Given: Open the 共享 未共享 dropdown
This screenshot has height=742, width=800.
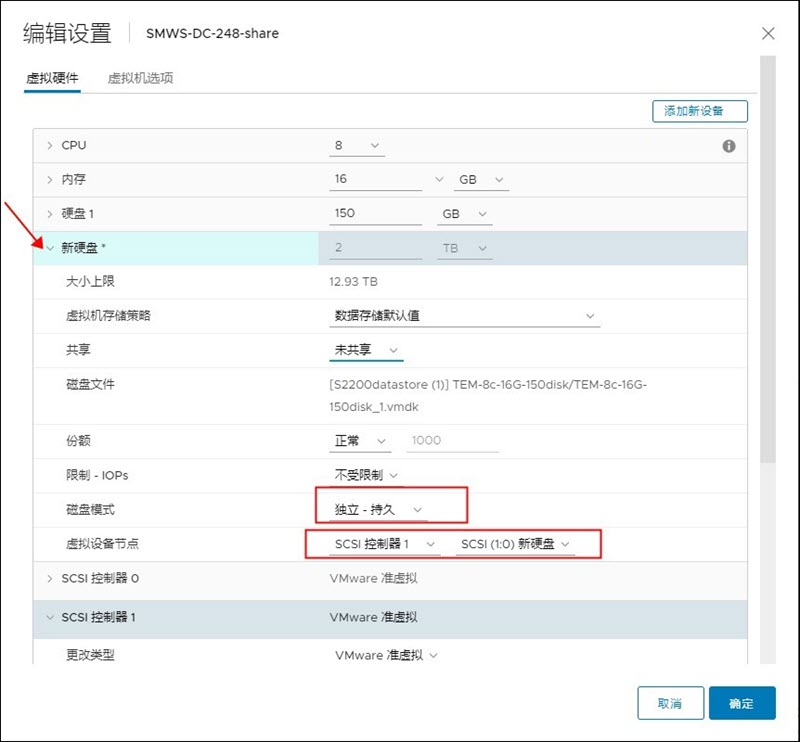Looking at the screenshot, I should click(x=367, y=350).
